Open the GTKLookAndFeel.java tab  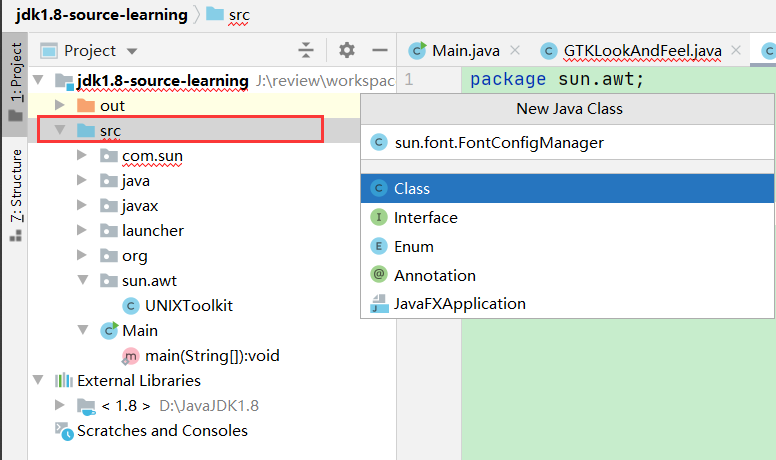pos(642,50)
